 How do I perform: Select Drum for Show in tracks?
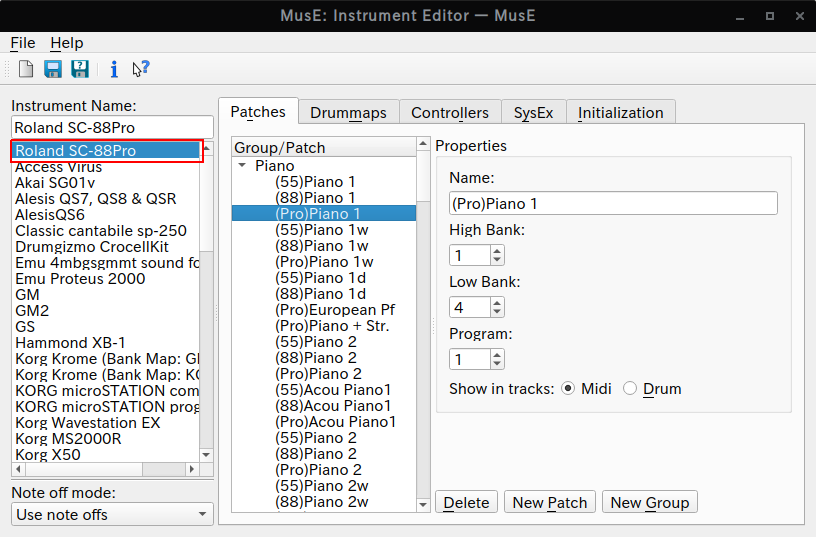point(630,389)
